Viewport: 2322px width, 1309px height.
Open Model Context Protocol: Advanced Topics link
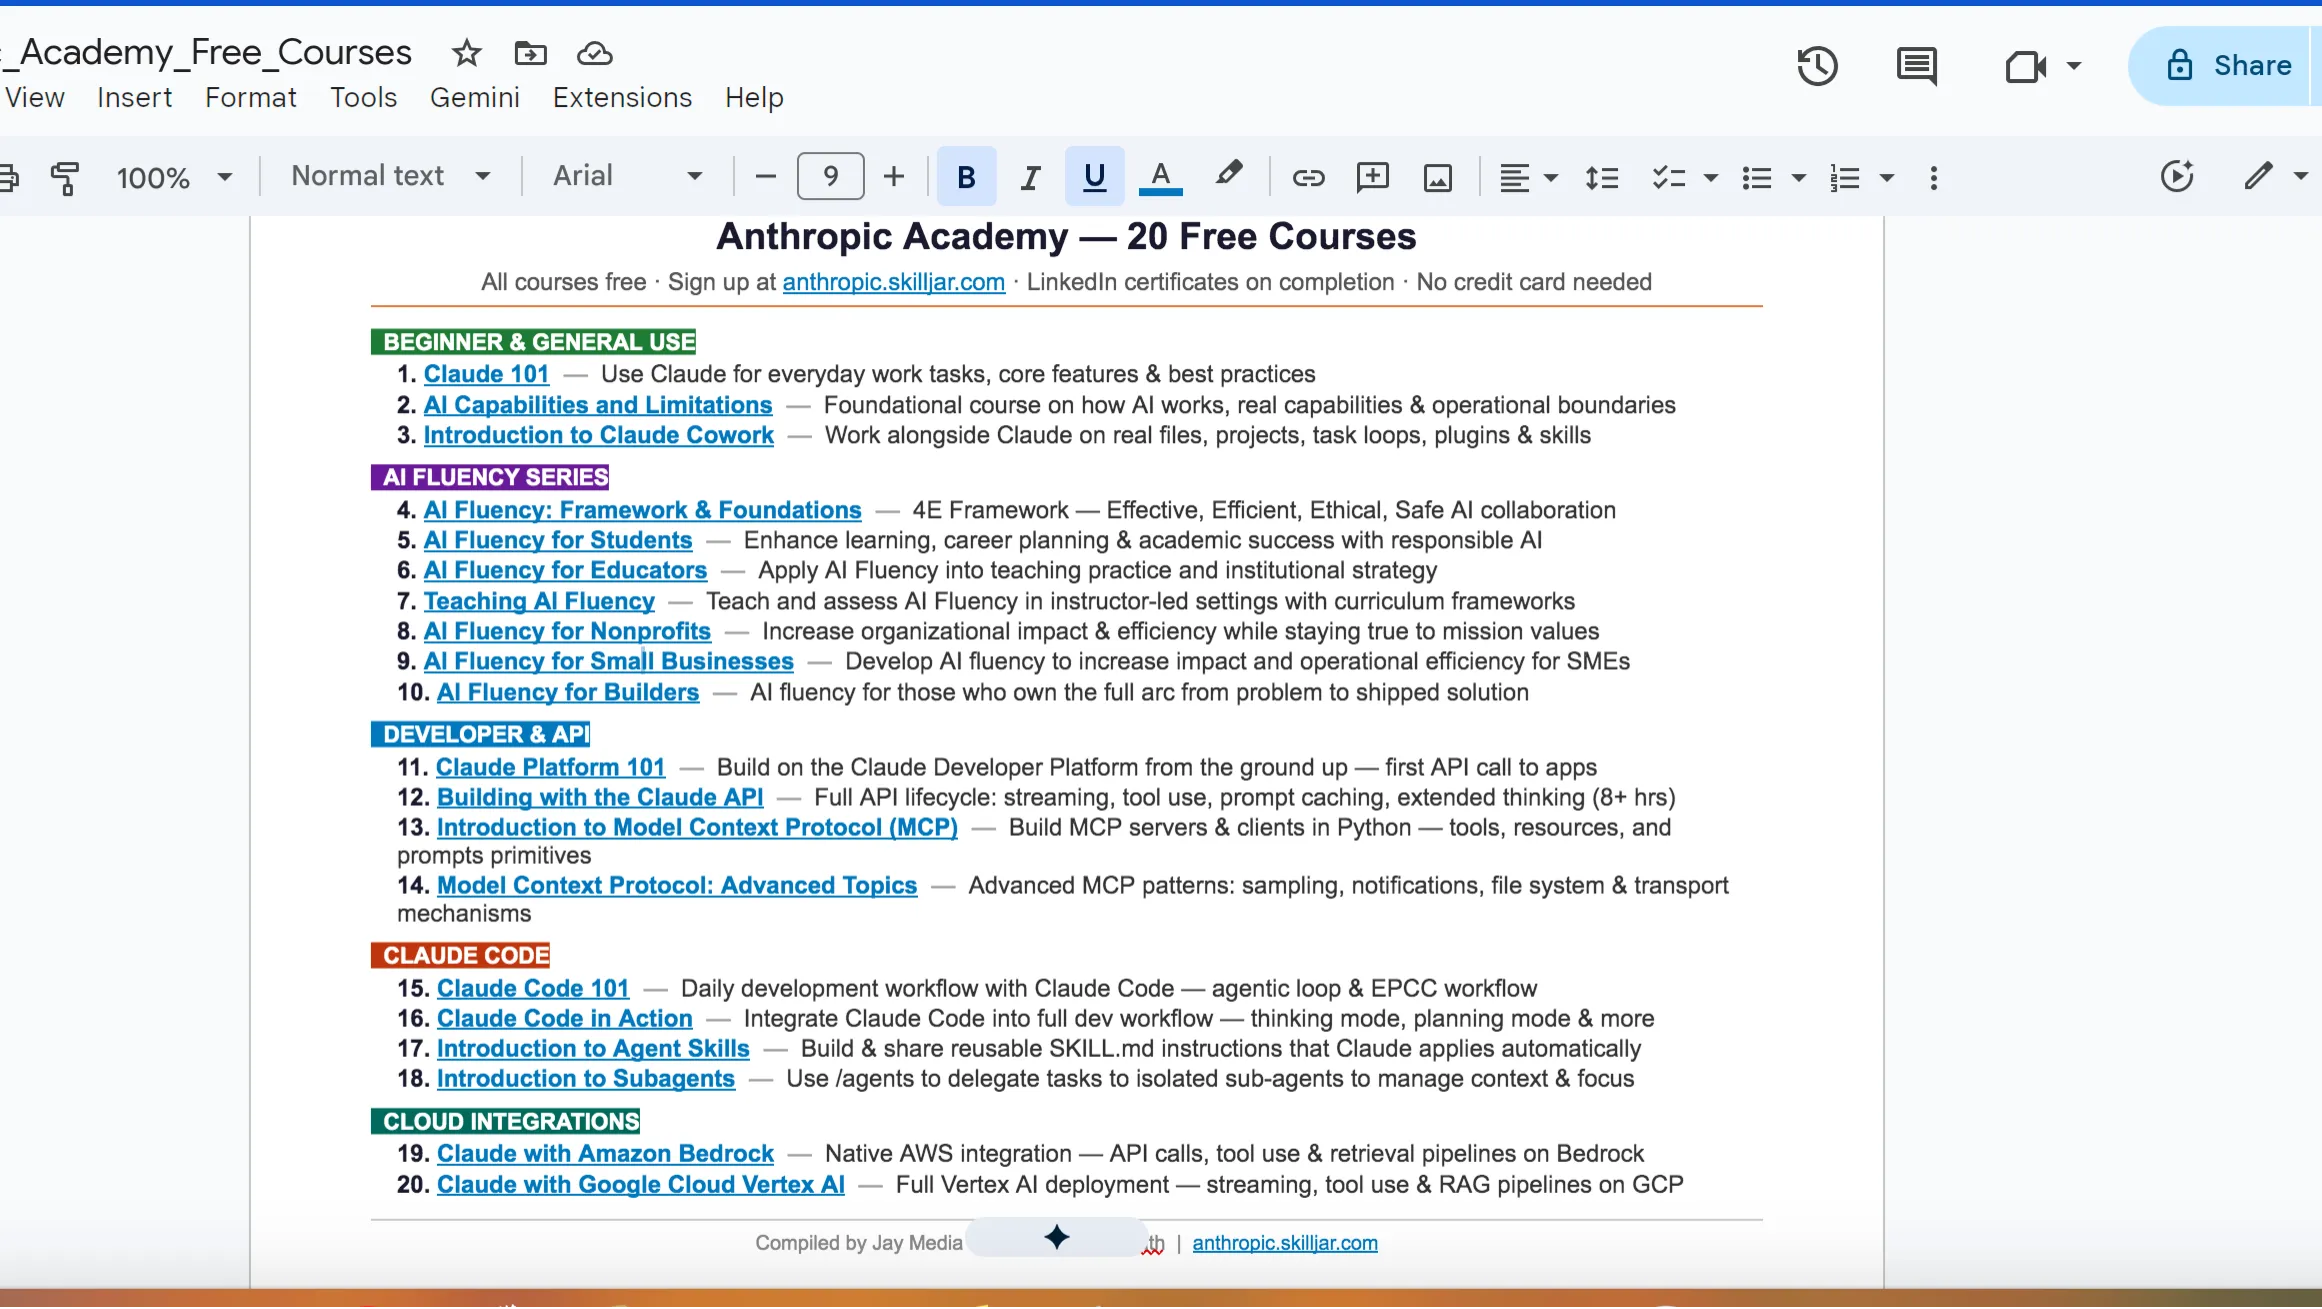677,885
